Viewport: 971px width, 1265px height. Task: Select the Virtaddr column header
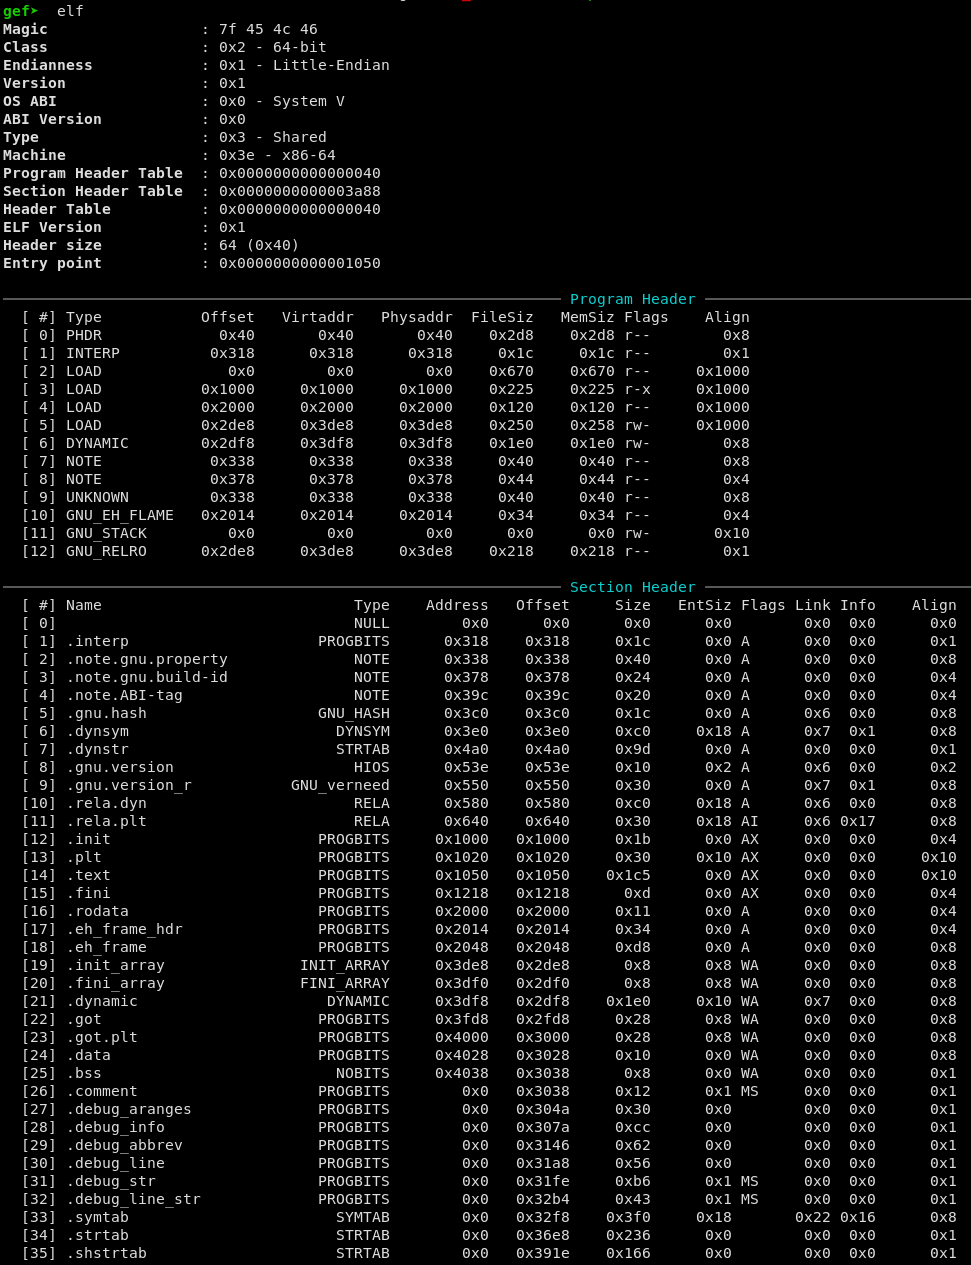click(318, 317)
